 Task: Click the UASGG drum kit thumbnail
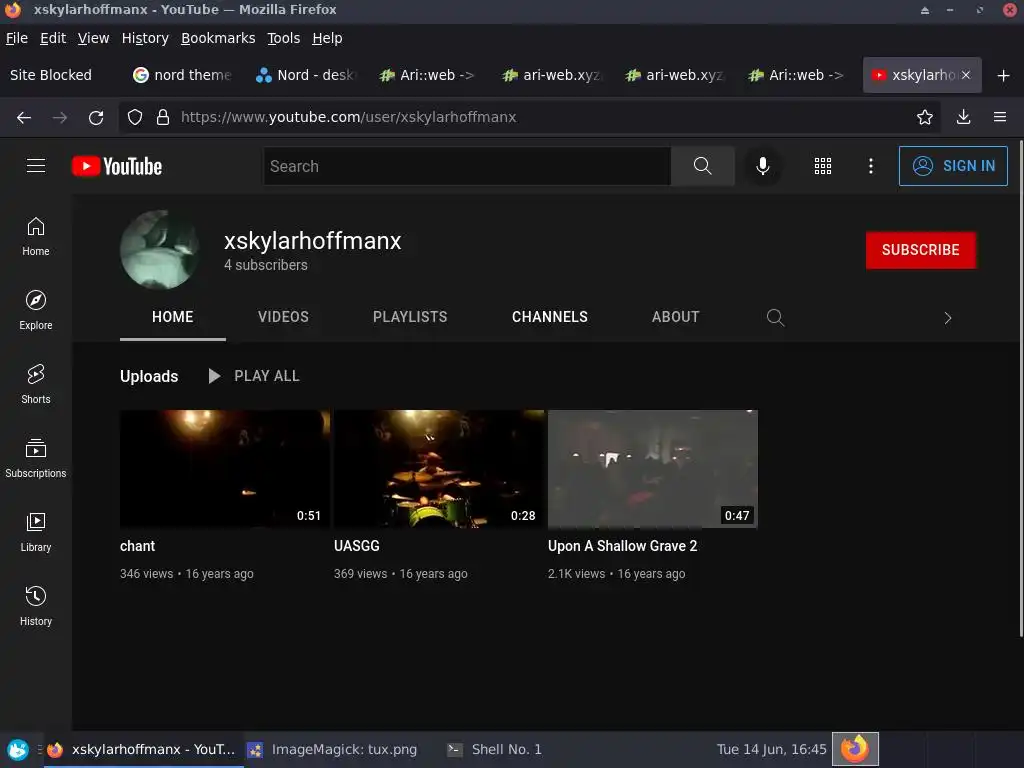[439, 469]
